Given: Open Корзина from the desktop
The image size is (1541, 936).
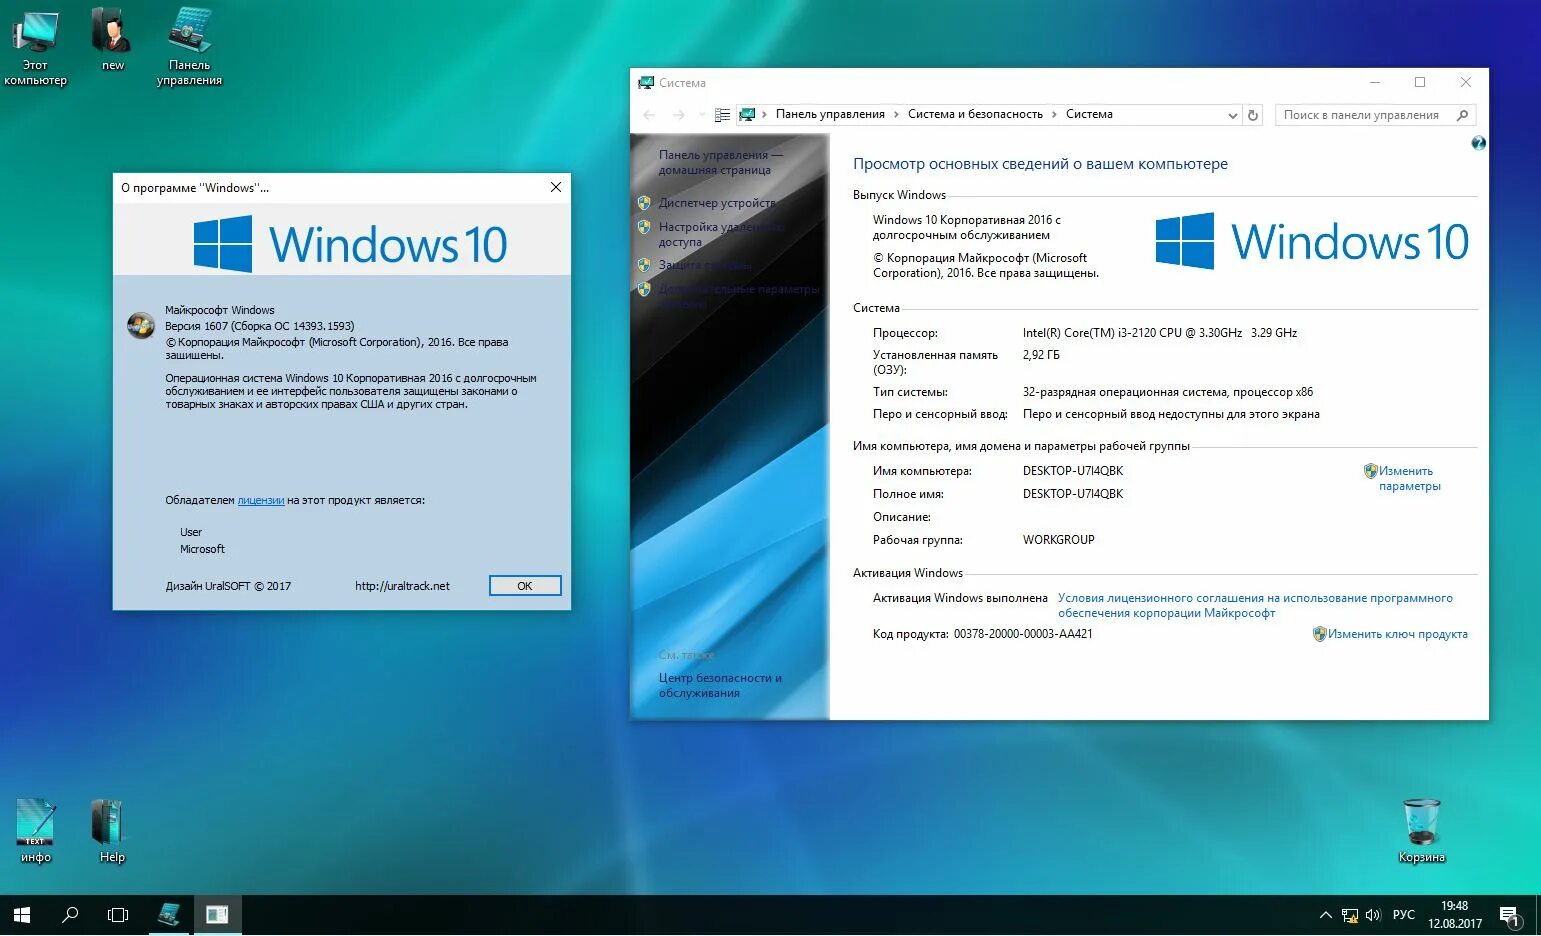Looking at the screenshot, I should coord(1420,820).
